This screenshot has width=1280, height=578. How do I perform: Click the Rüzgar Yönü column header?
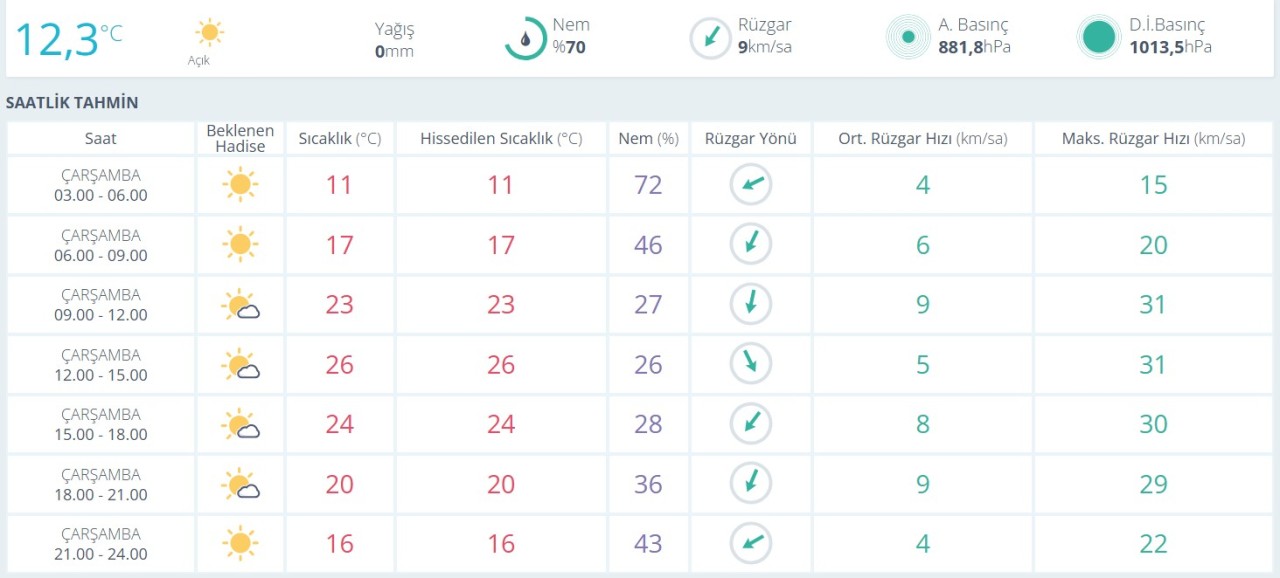point(750,139)
